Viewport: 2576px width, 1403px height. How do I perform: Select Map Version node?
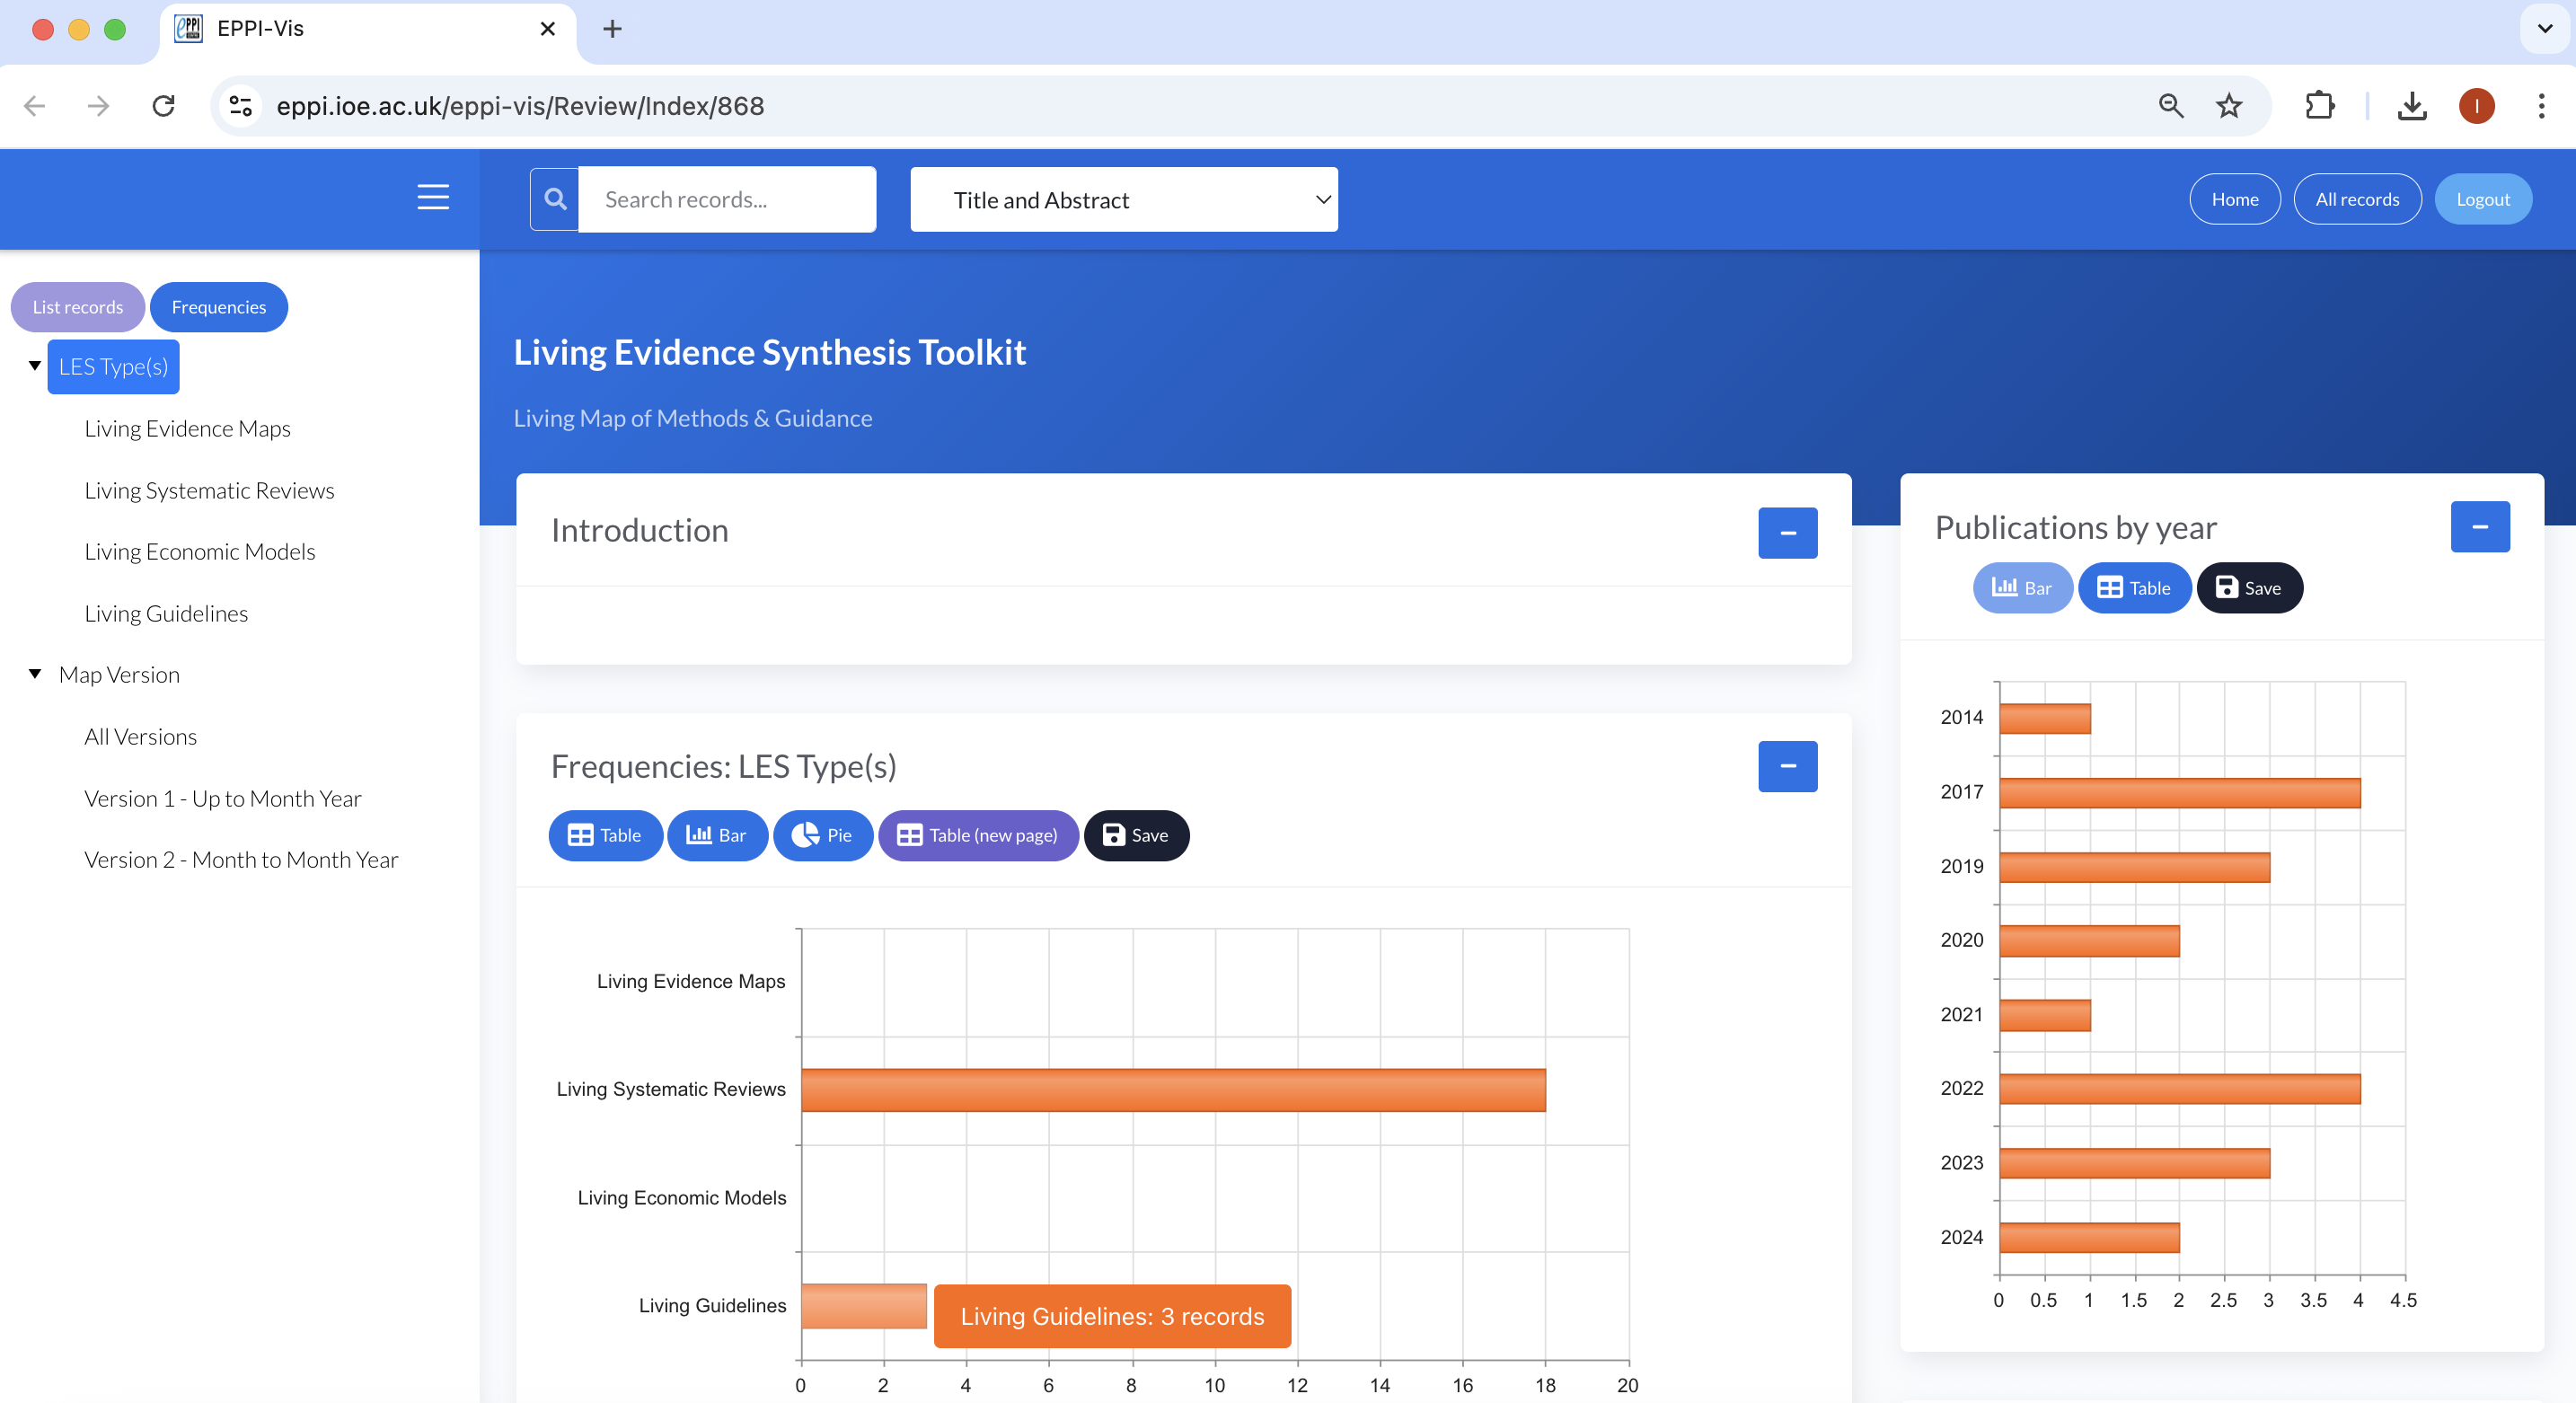(x=119, y=674)
